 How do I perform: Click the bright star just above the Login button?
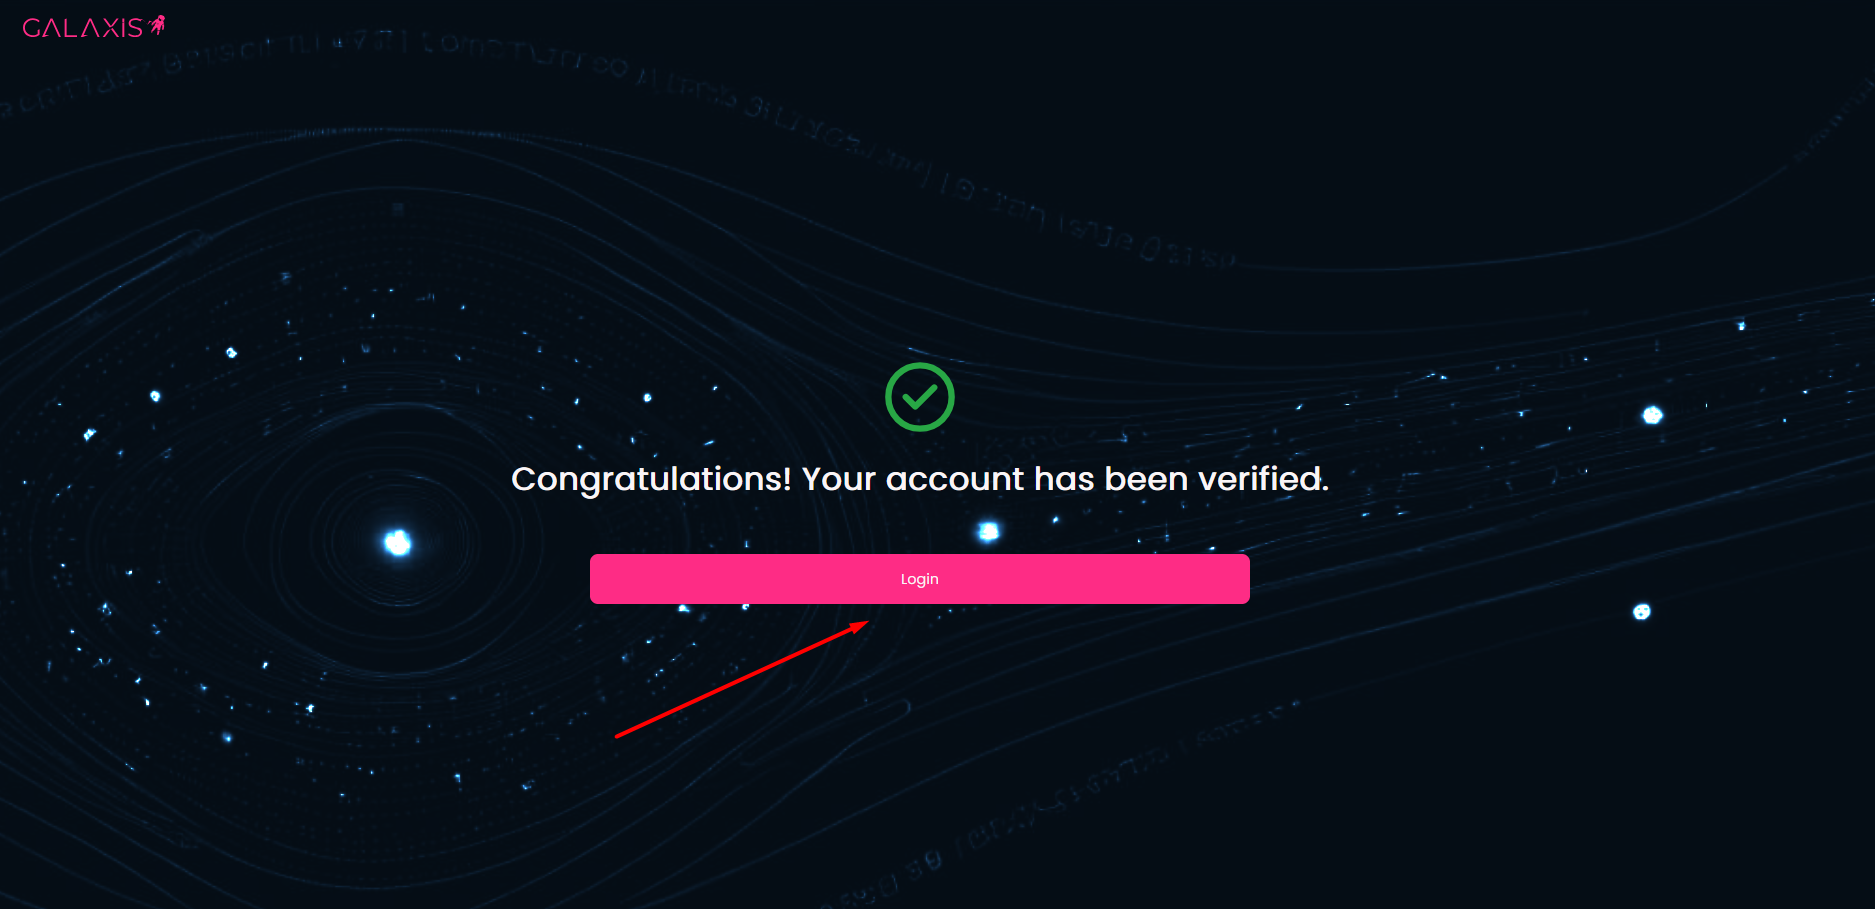(988, 531)
